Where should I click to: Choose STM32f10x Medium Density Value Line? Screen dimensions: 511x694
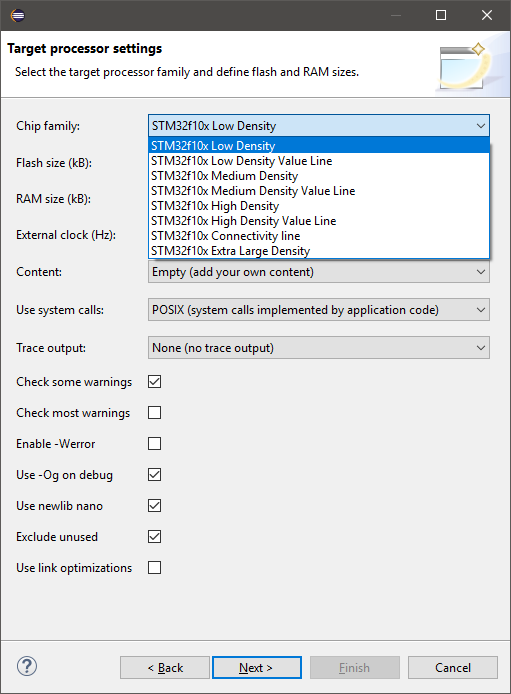(x=319, y=191)
